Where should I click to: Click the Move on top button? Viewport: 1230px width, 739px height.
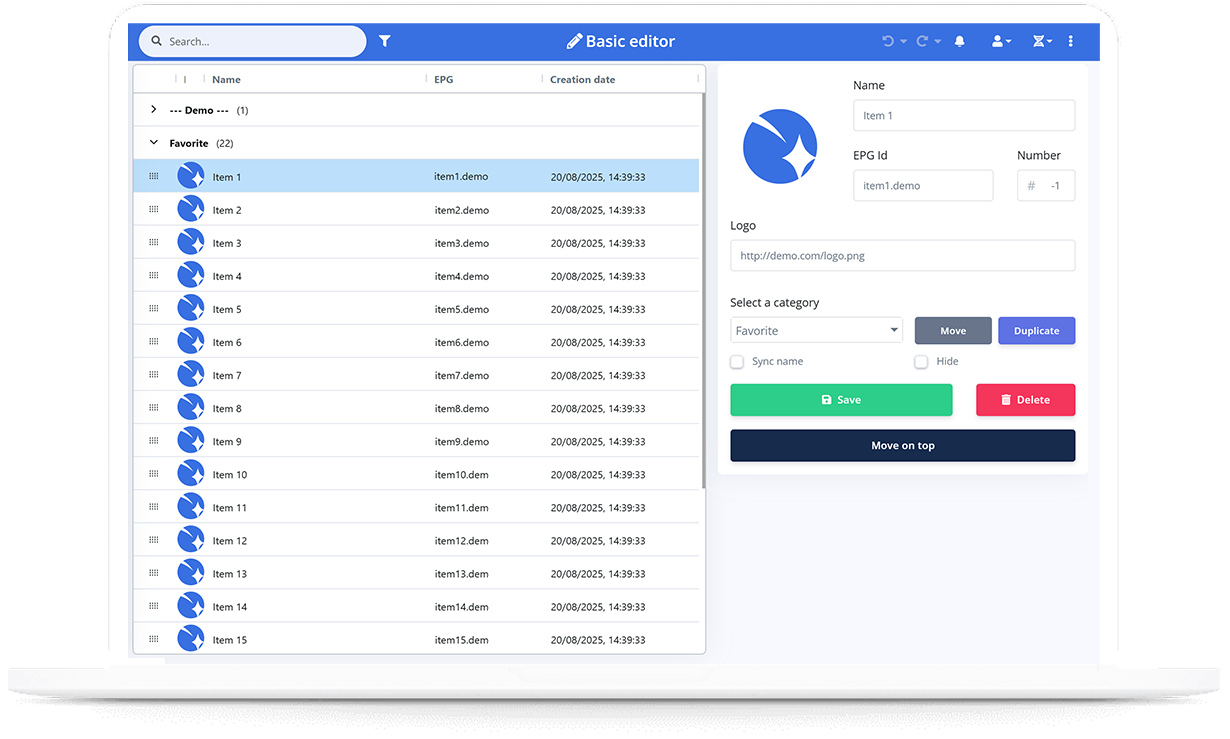point(902,445)
